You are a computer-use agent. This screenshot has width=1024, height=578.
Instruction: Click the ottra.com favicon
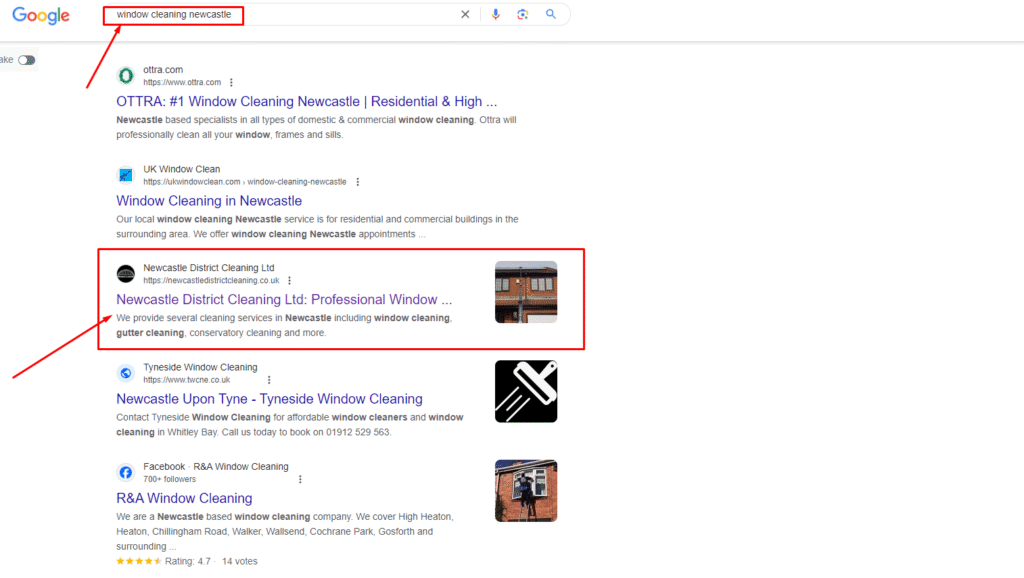[126, 76]
